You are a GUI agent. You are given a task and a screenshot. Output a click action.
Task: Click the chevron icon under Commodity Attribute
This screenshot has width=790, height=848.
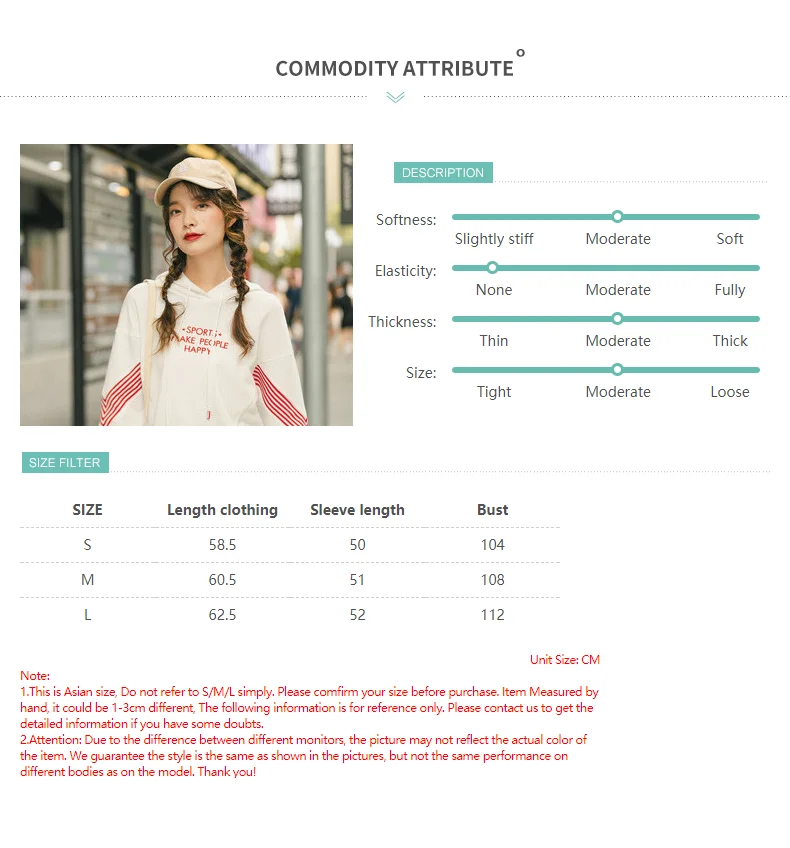tap(395, 97)
